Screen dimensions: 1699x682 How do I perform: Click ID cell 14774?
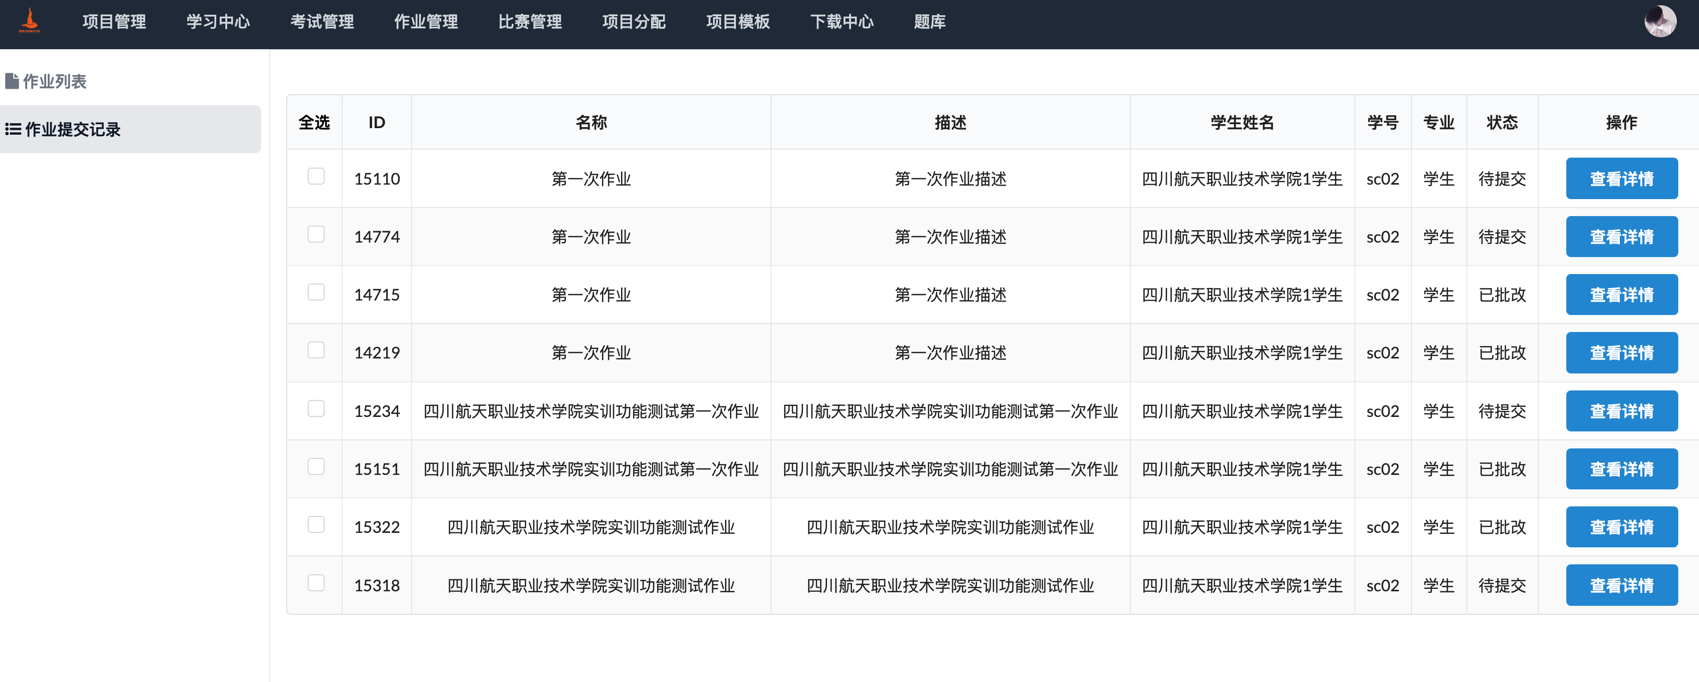[377, 237]
